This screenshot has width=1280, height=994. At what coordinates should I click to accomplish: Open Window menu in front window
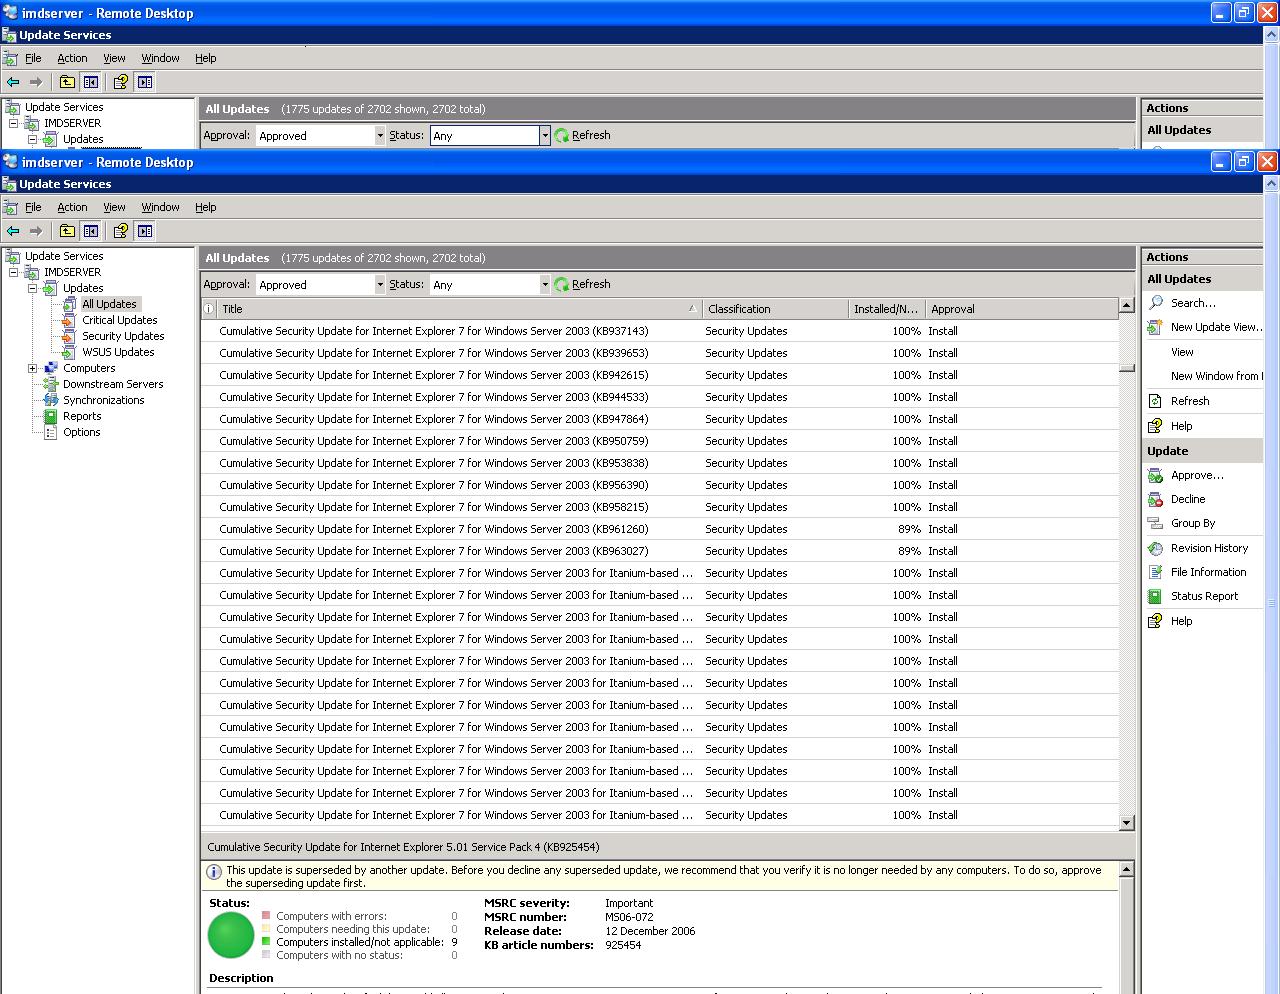coord(160,207)
